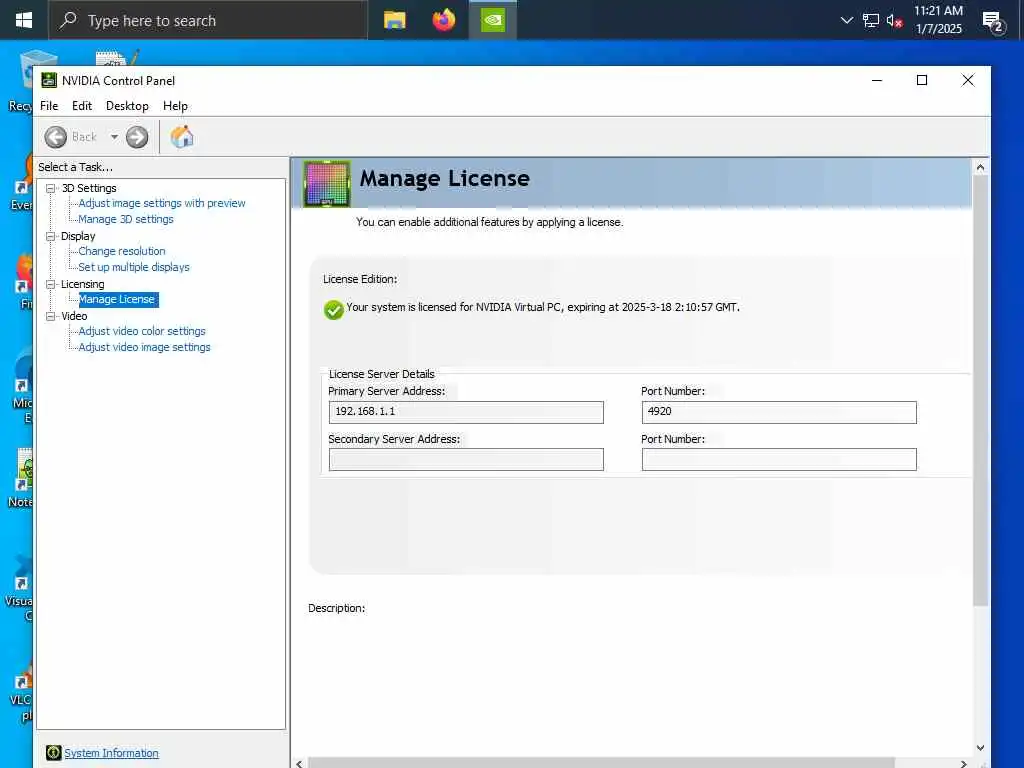Click the Video tree label
Viewport: 1024px width, 768px height.
[x=74, y=316]
